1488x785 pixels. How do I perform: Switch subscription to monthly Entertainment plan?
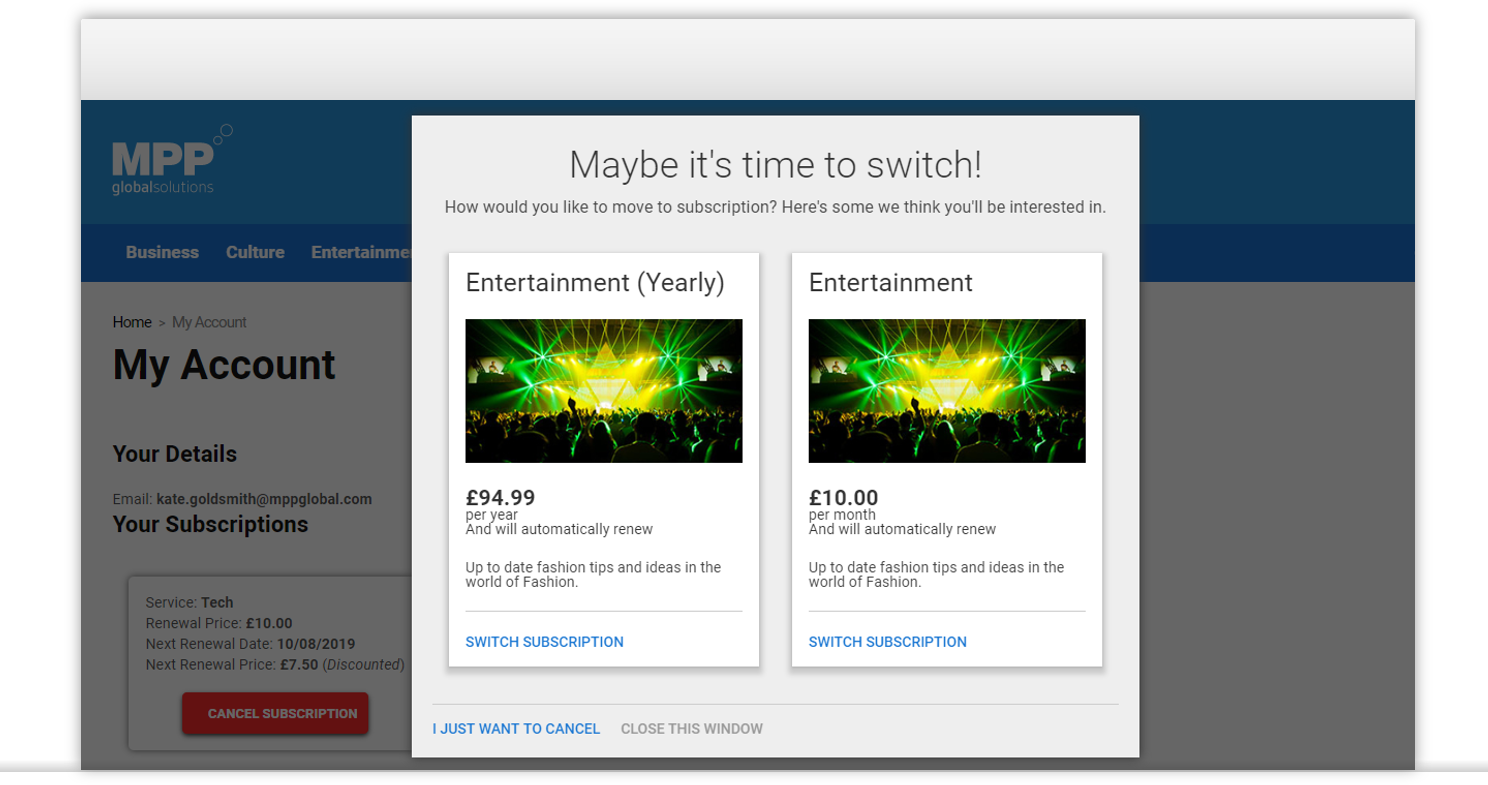point(887,642)
